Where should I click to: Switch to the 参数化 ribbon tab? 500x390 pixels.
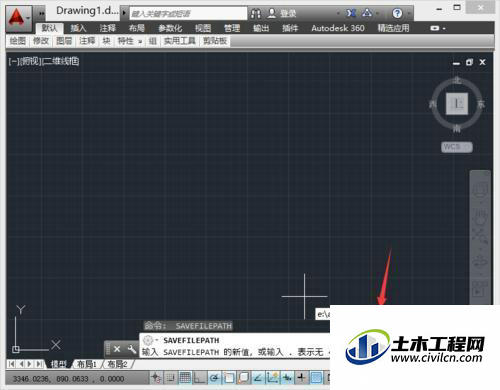pos(170,28)
